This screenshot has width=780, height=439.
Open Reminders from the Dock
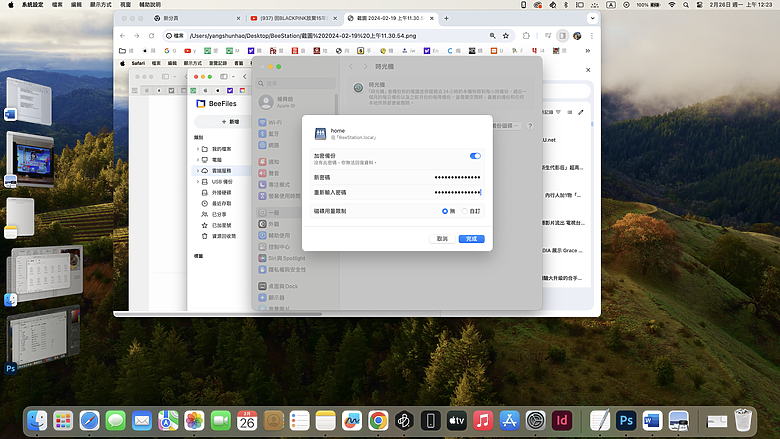299,421
